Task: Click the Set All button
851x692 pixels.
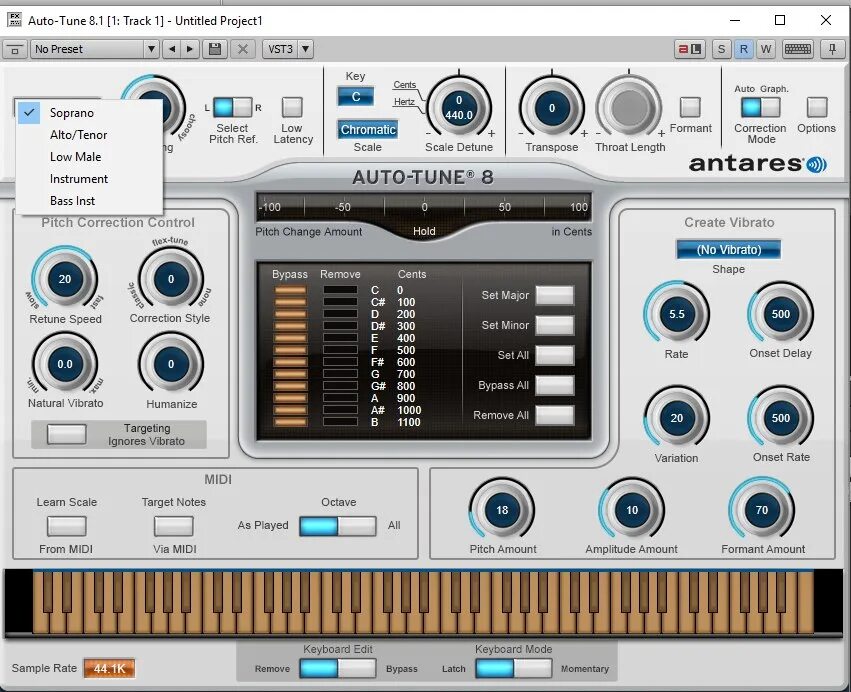Action: coord(555,355)
